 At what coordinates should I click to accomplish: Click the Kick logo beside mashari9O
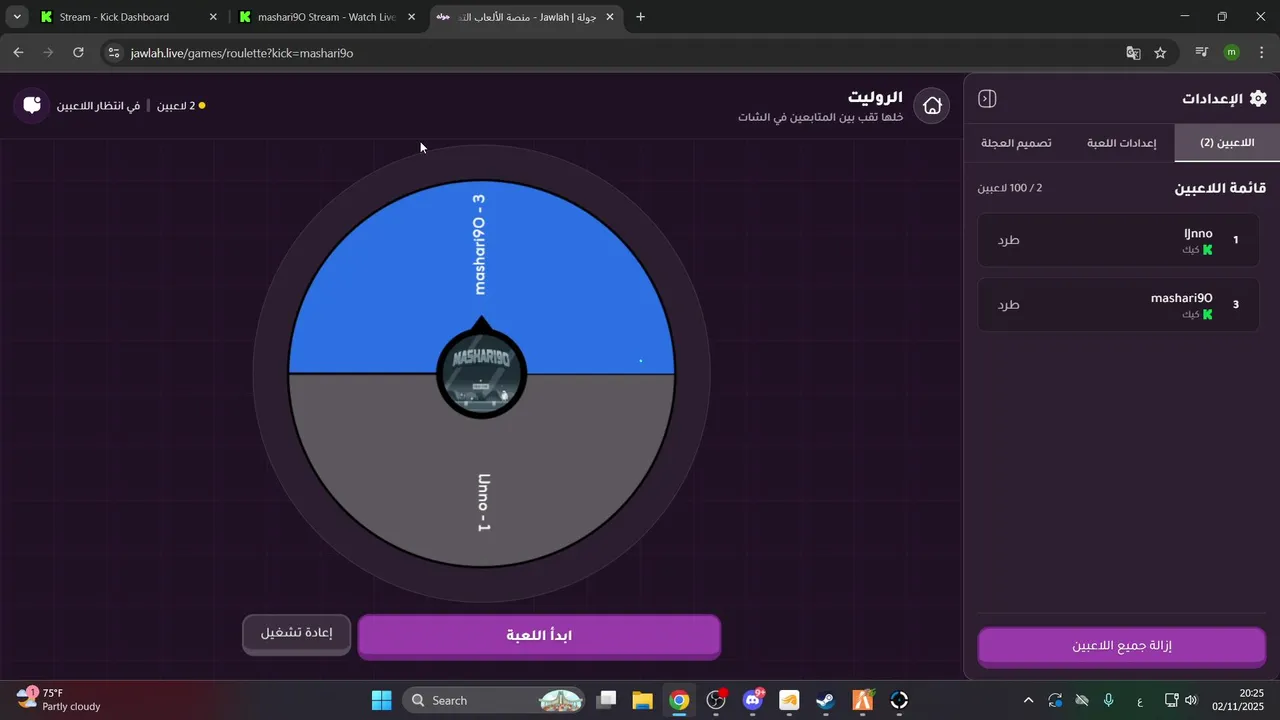point(1207,315)
